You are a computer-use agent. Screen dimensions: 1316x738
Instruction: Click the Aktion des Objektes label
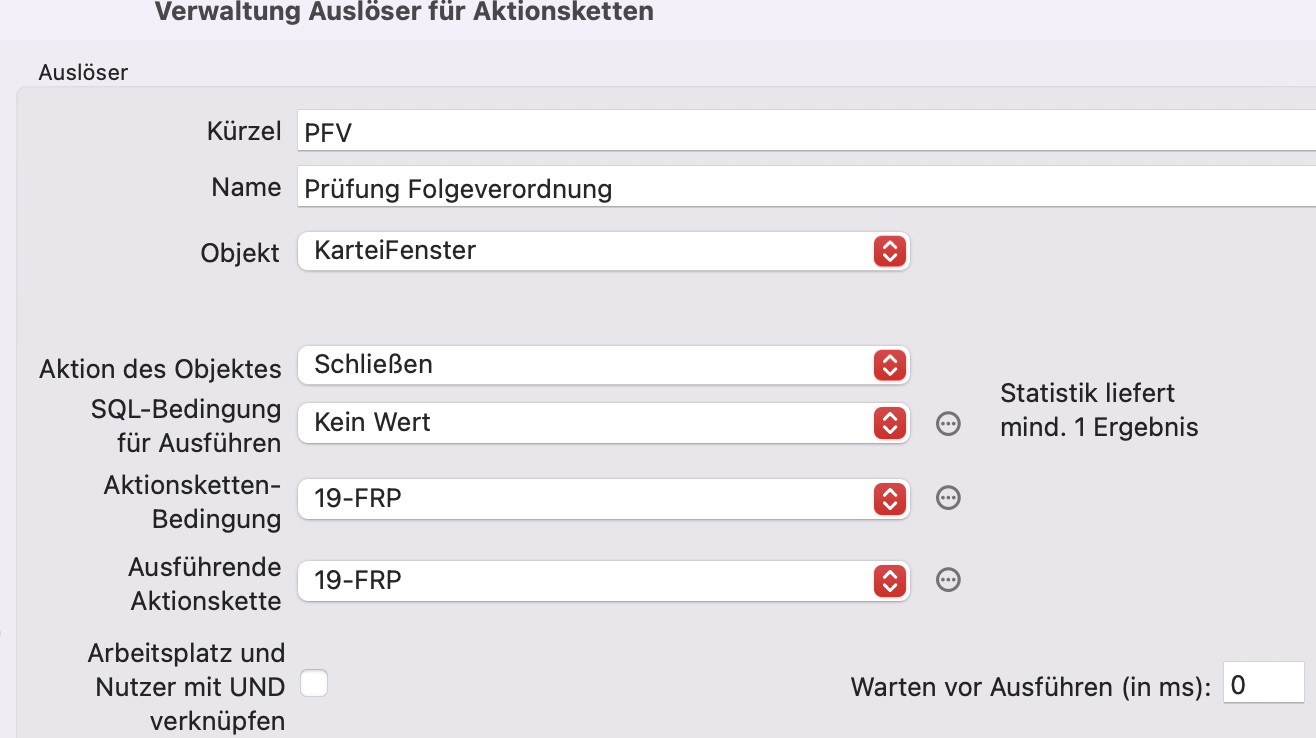point(161,369)
